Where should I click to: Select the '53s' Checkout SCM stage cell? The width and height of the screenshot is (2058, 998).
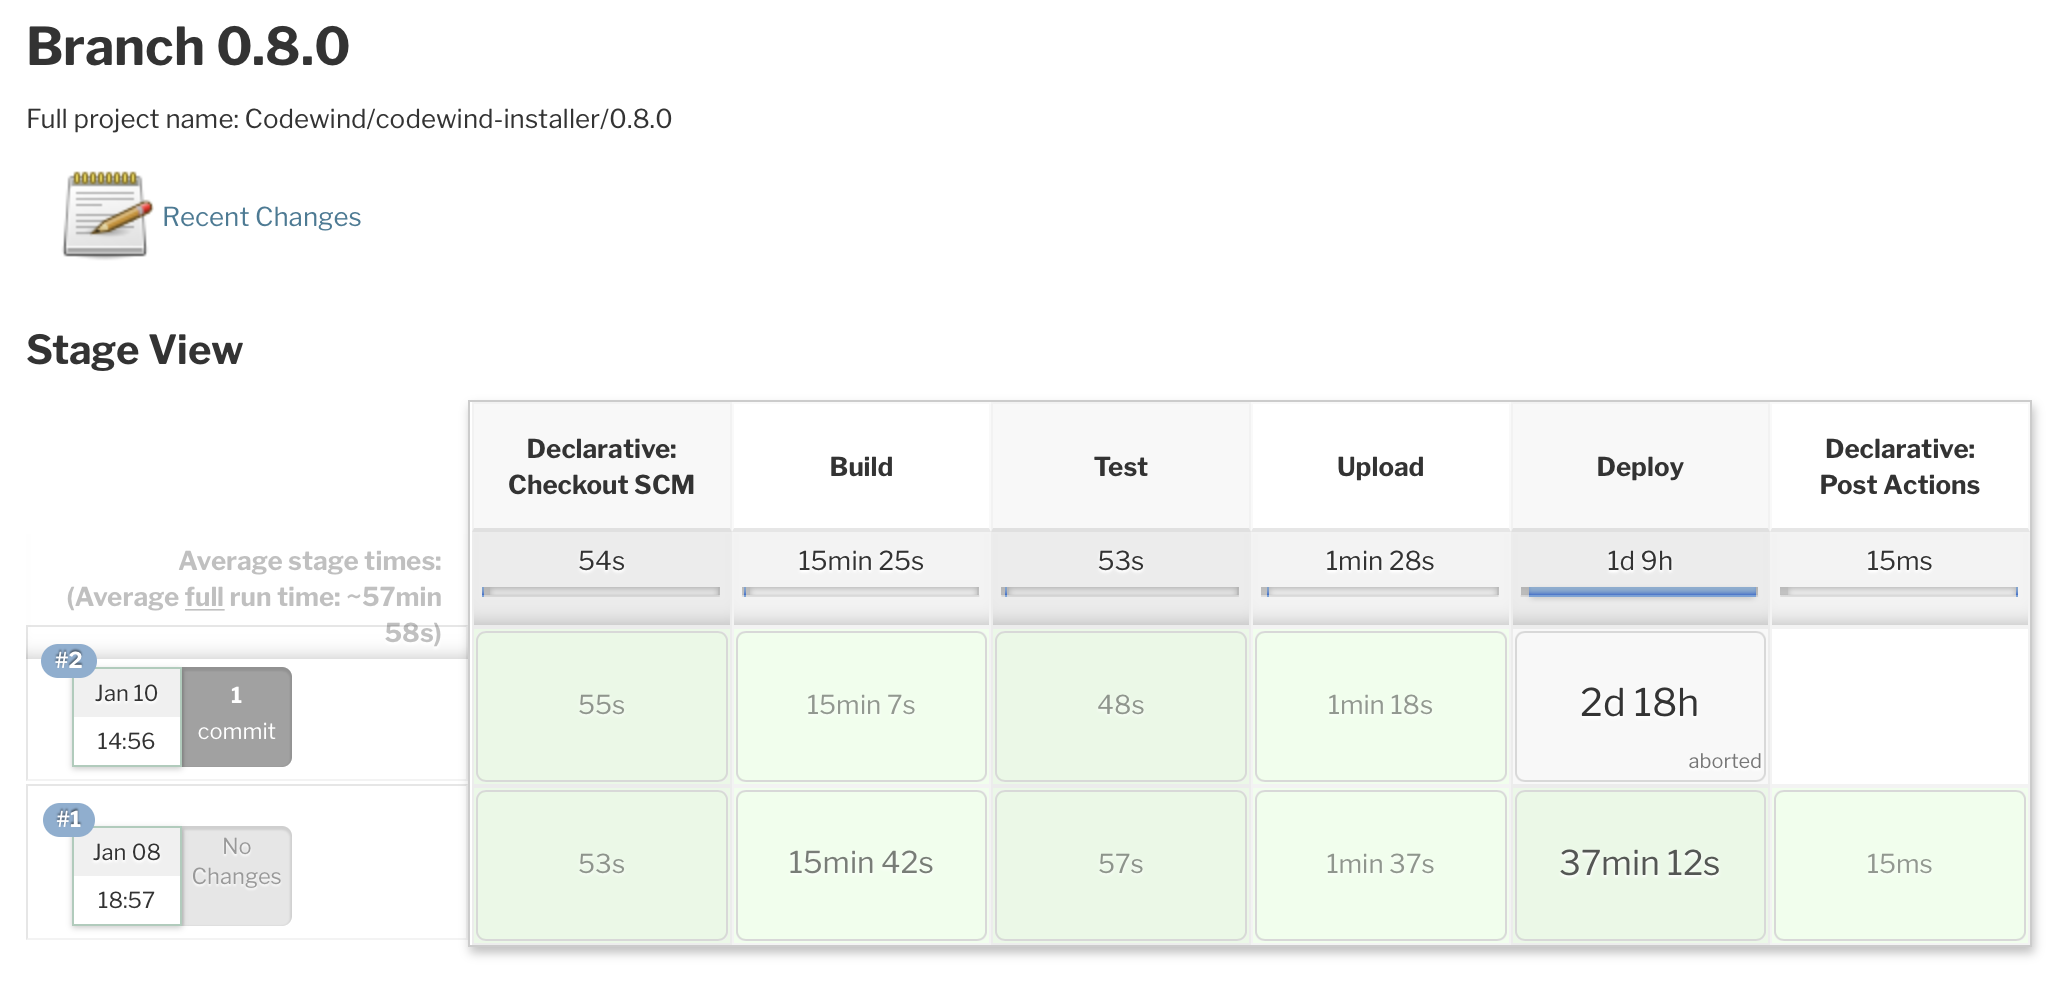(x=601, y=864)
